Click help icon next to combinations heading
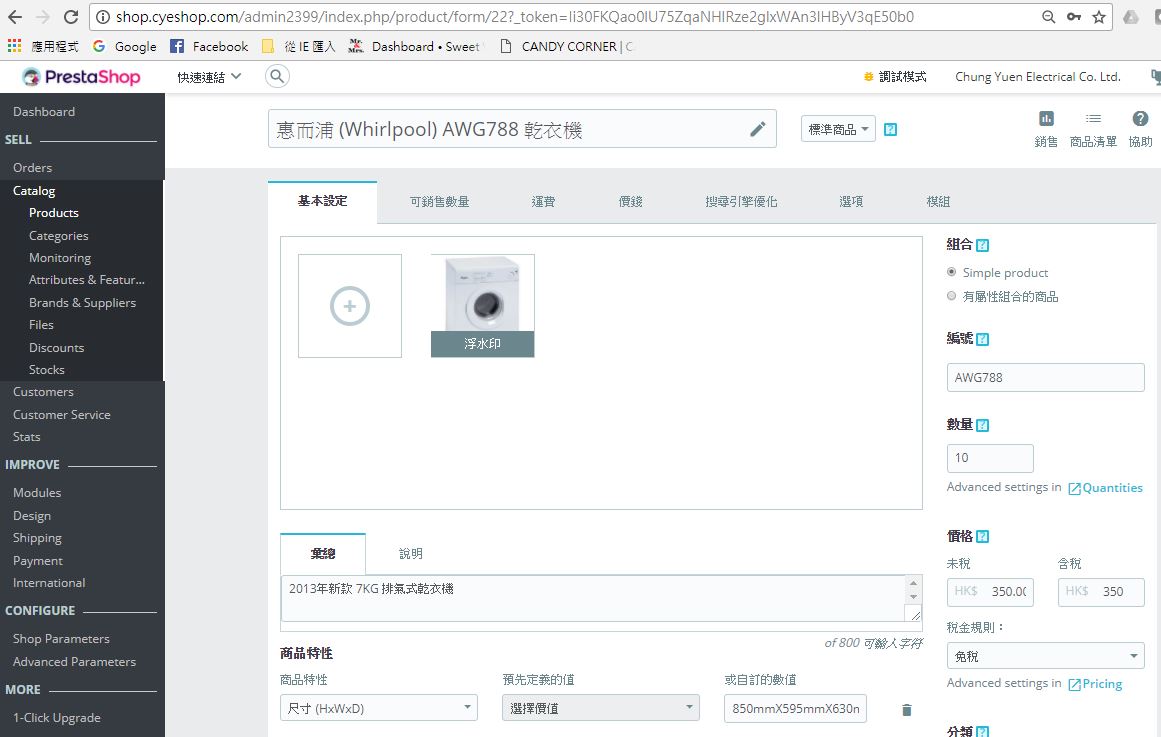Screen dimensions: 1161x737 click(983, 245)
